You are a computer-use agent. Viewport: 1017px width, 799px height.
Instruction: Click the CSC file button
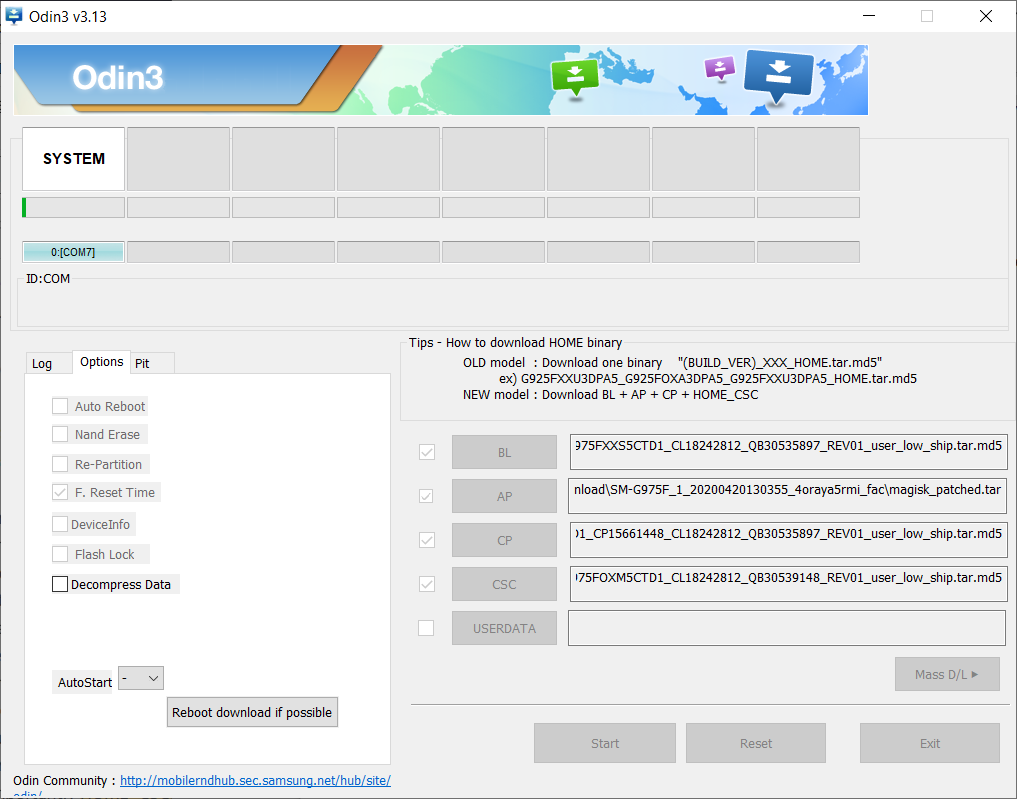coord(504,584)
